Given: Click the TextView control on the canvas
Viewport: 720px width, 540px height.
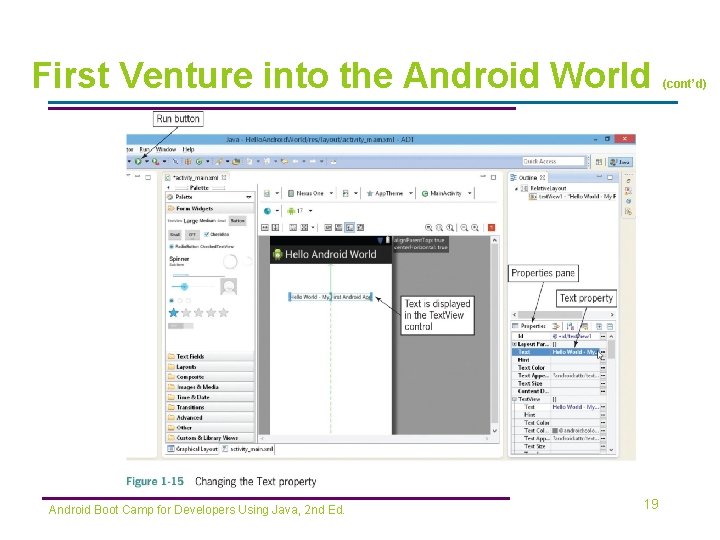Looking at the screenshot, I should 331,297.
